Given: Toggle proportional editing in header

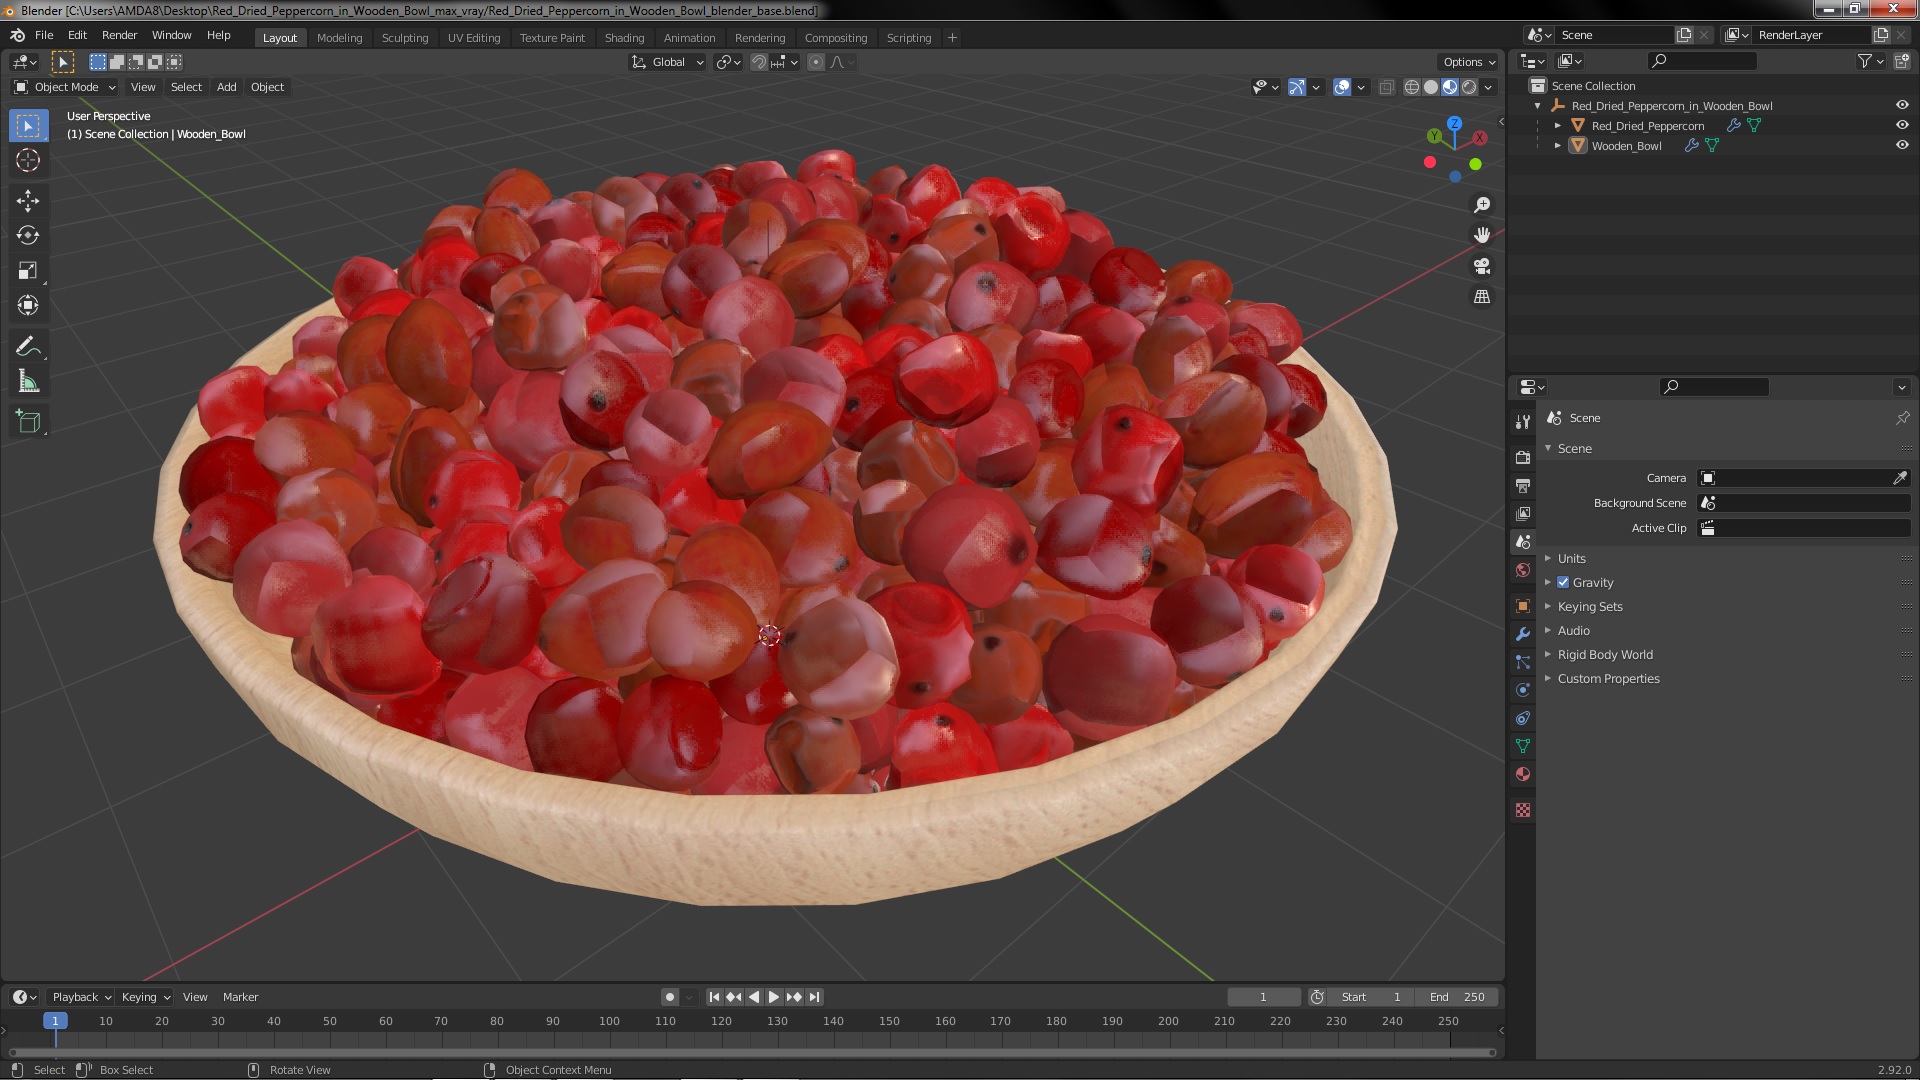Looking at the screenshot, I should pyautogui.click(x=816, y=62).
